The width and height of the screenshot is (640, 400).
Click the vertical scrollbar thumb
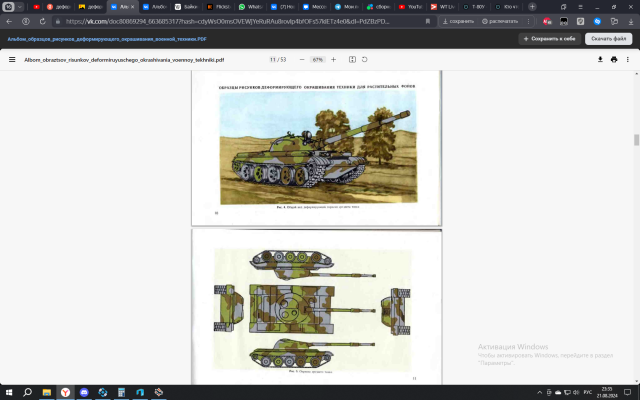tap(636, 140)
